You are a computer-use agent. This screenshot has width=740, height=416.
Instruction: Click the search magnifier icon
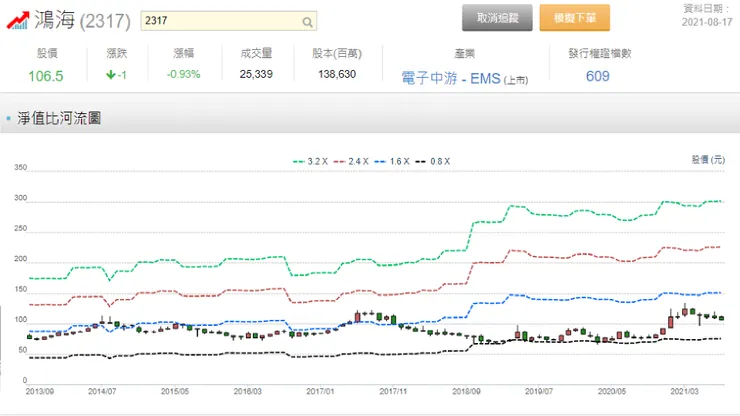306,20
